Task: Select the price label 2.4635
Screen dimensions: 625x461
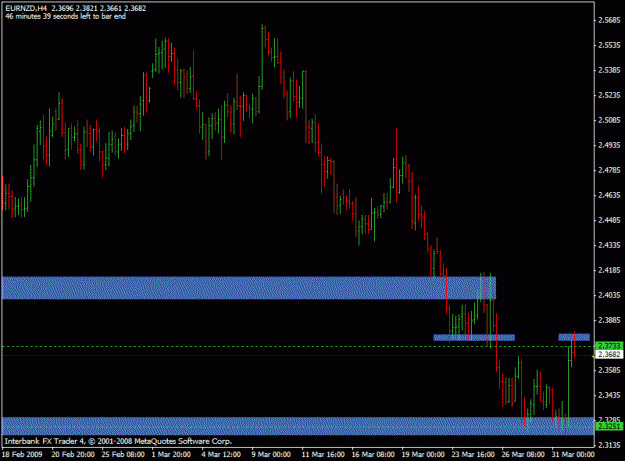Action: [609, 195]
